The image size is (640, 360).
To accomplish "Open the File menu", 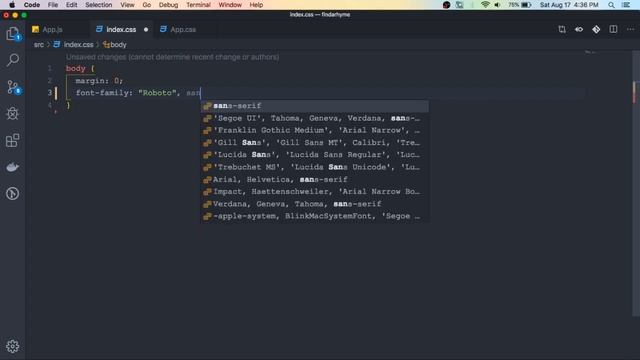I will [x=53, y=5].
